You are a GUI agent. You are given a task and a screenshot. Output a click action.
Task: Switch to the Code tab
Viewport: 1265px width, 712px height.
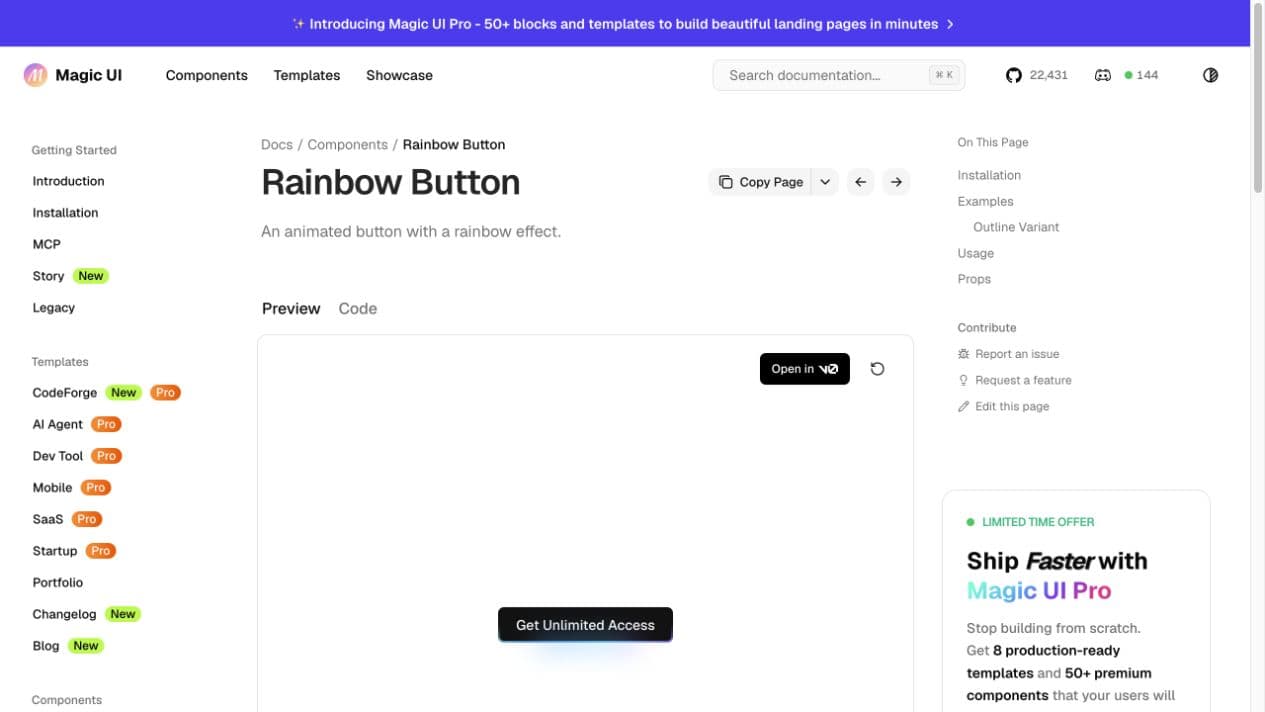coord(358,308)
